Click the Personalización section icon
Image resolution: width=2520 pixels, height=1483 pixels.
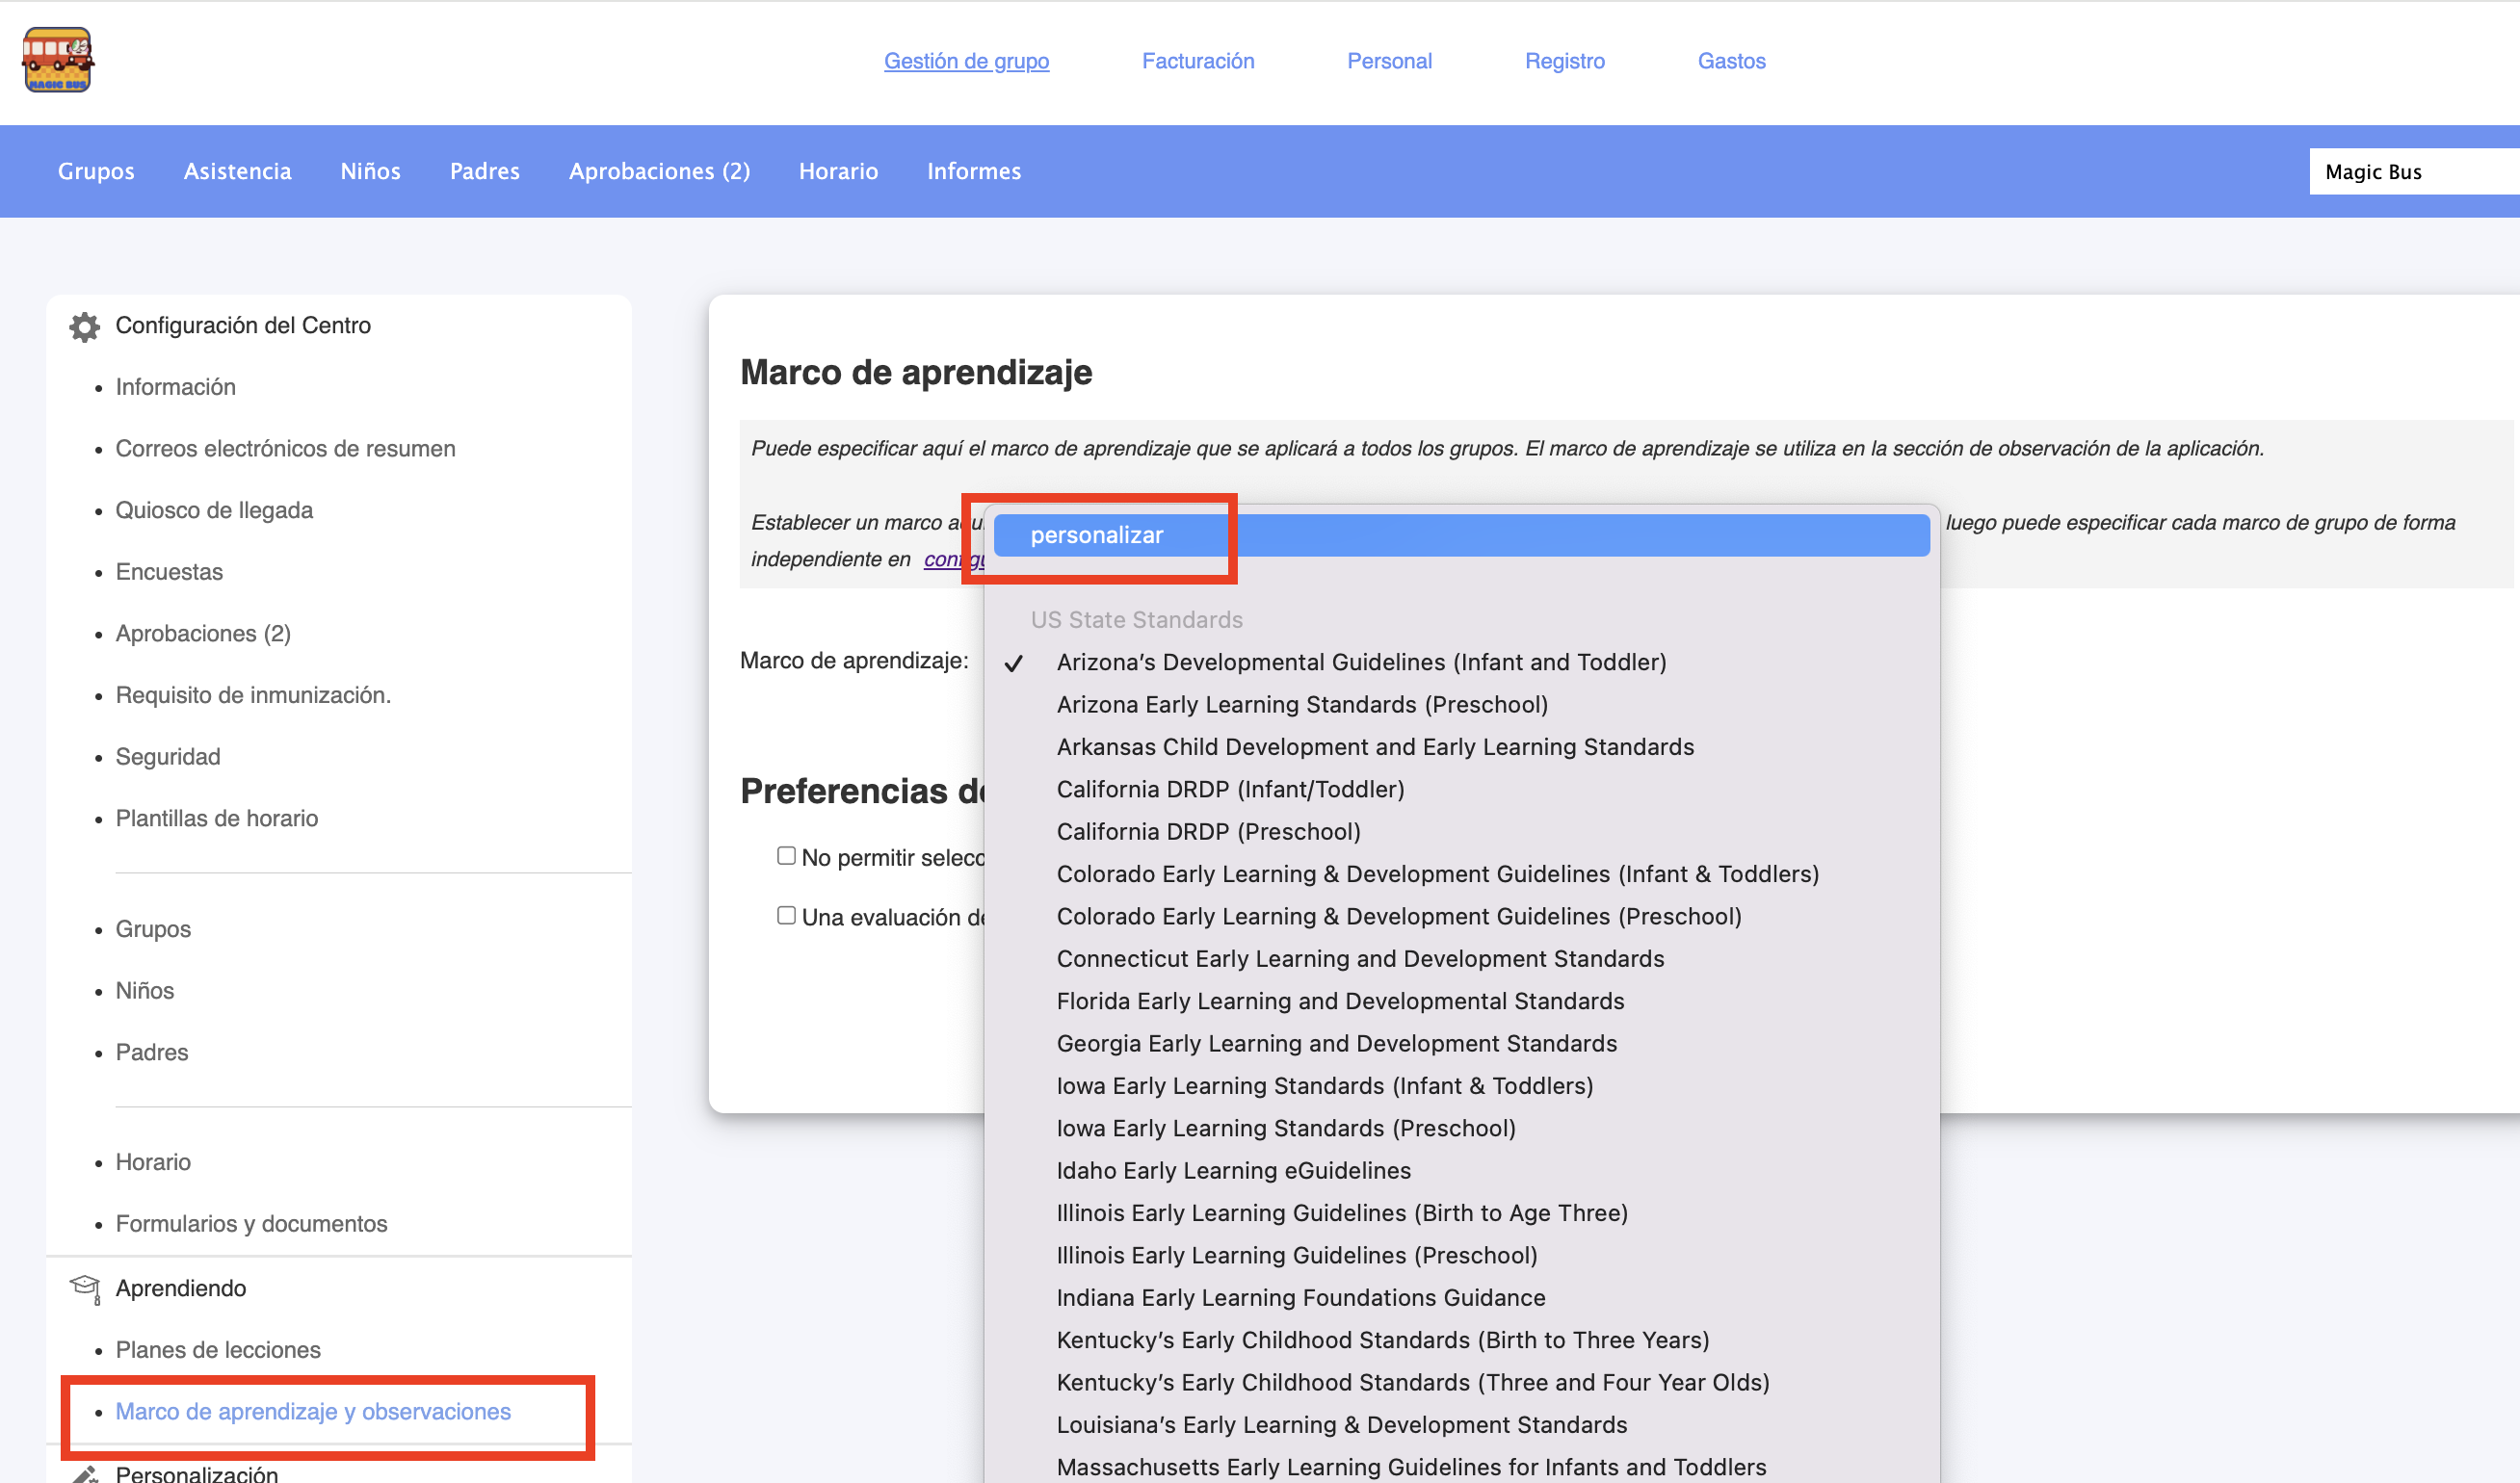85,1474
